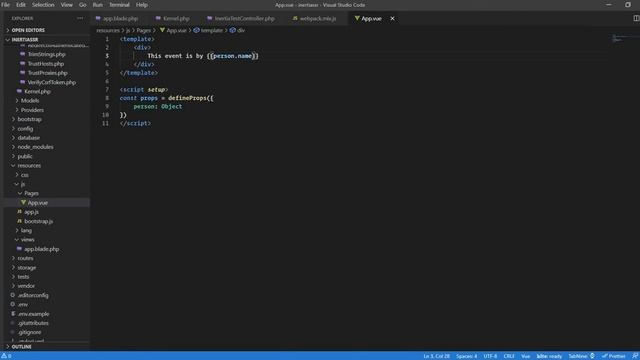Image resolution: width=640 pixels, height=360 pixels.
Task: Expand the Providers folder
Action: (32, 110)
